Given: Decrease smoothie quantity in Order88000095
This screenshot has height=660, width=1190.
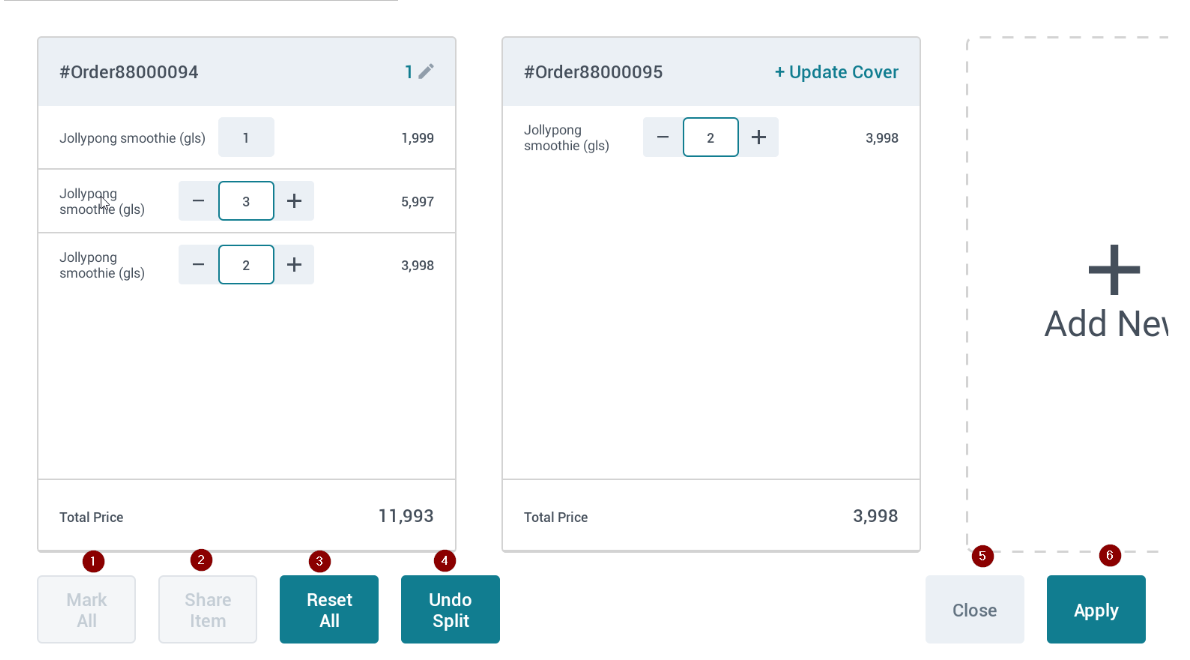Looking at the screenshot, I should pos(662,137).
